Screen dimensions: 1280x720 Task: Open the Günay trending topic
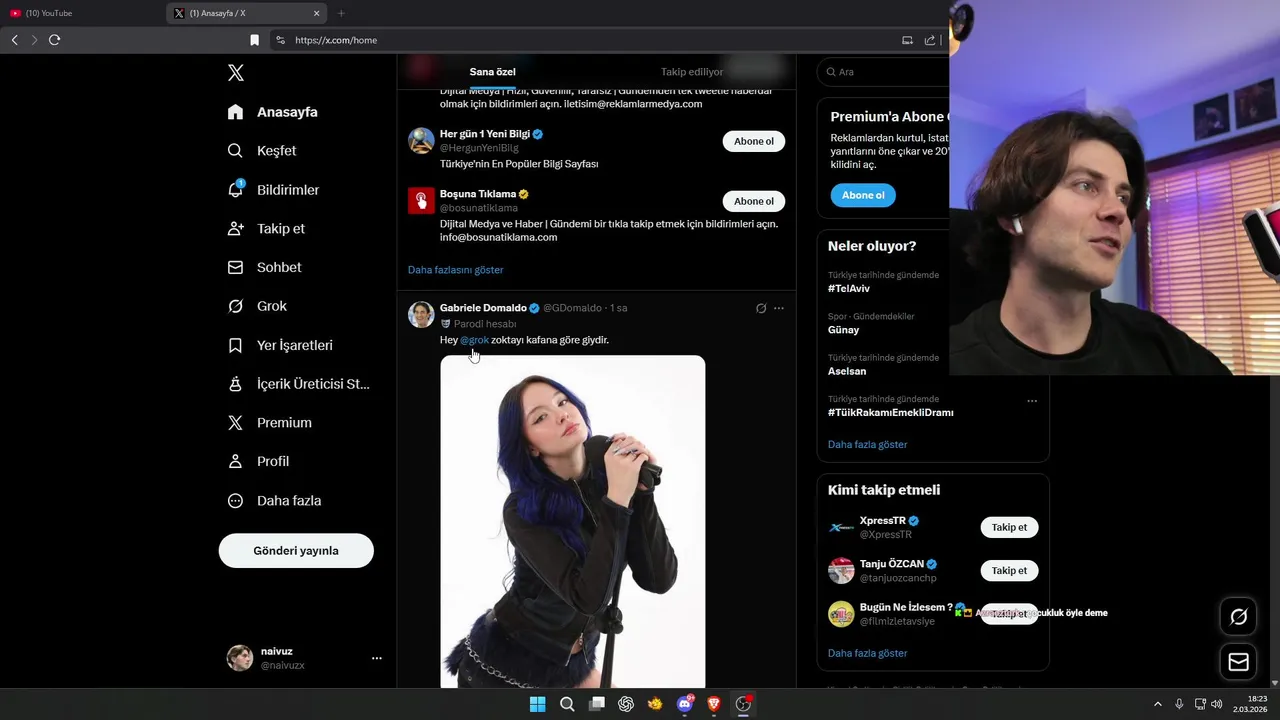point(843,330)
